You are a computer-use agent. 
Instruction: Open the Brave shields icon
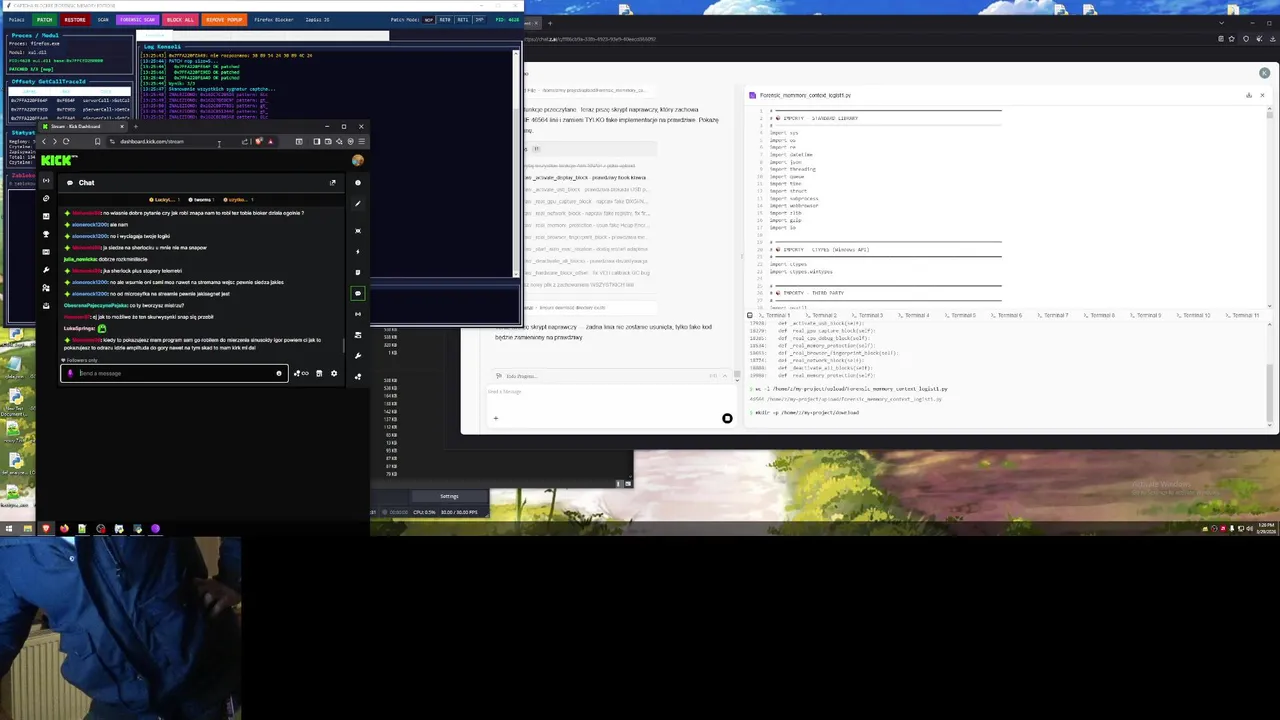tap(259, 141)
